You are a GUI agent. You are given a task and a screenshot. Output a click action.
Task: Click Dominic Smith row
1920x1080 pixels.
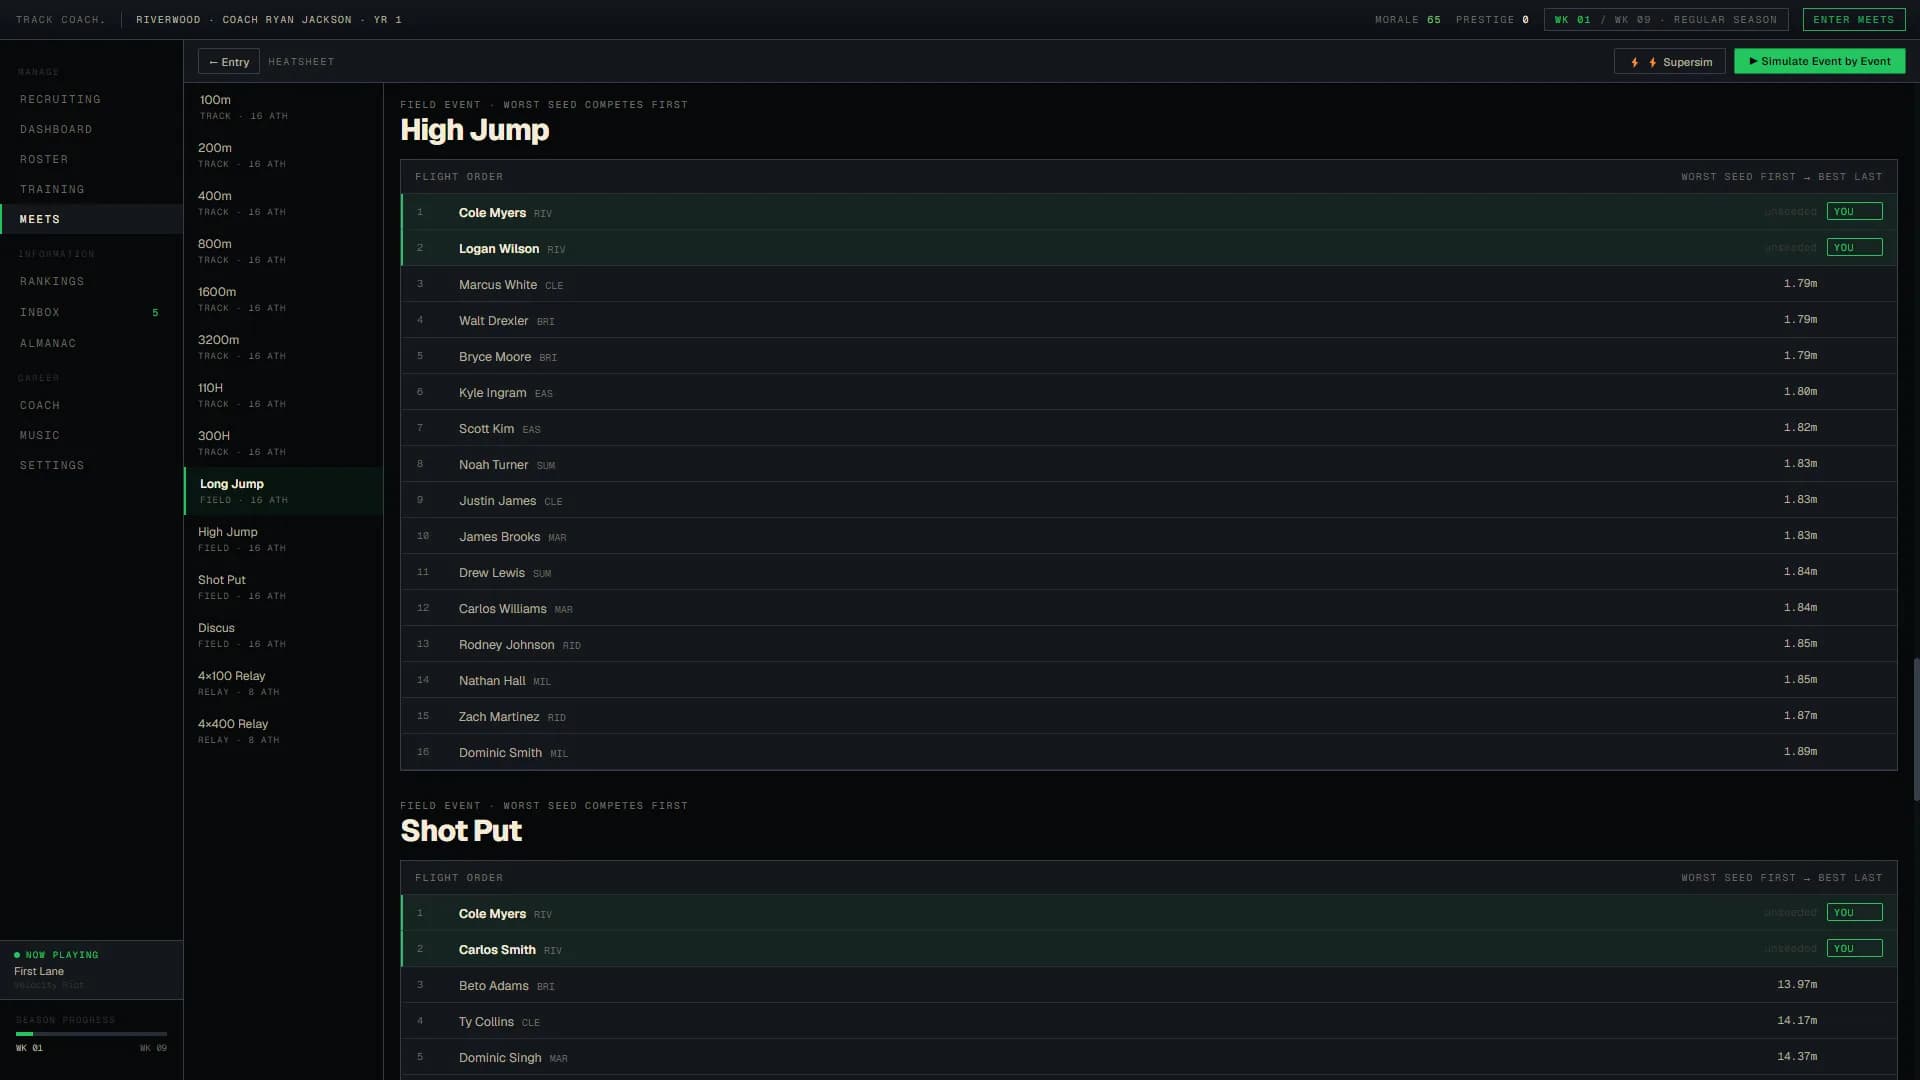point(1149,752)
